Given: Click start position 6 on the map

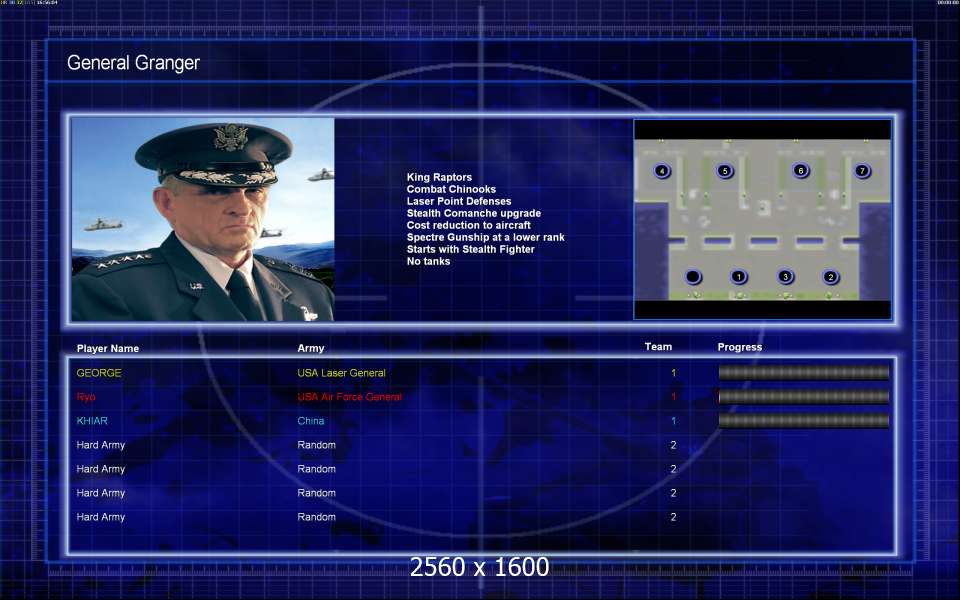Looking at the screenshot, I should [x=800, y=171].
